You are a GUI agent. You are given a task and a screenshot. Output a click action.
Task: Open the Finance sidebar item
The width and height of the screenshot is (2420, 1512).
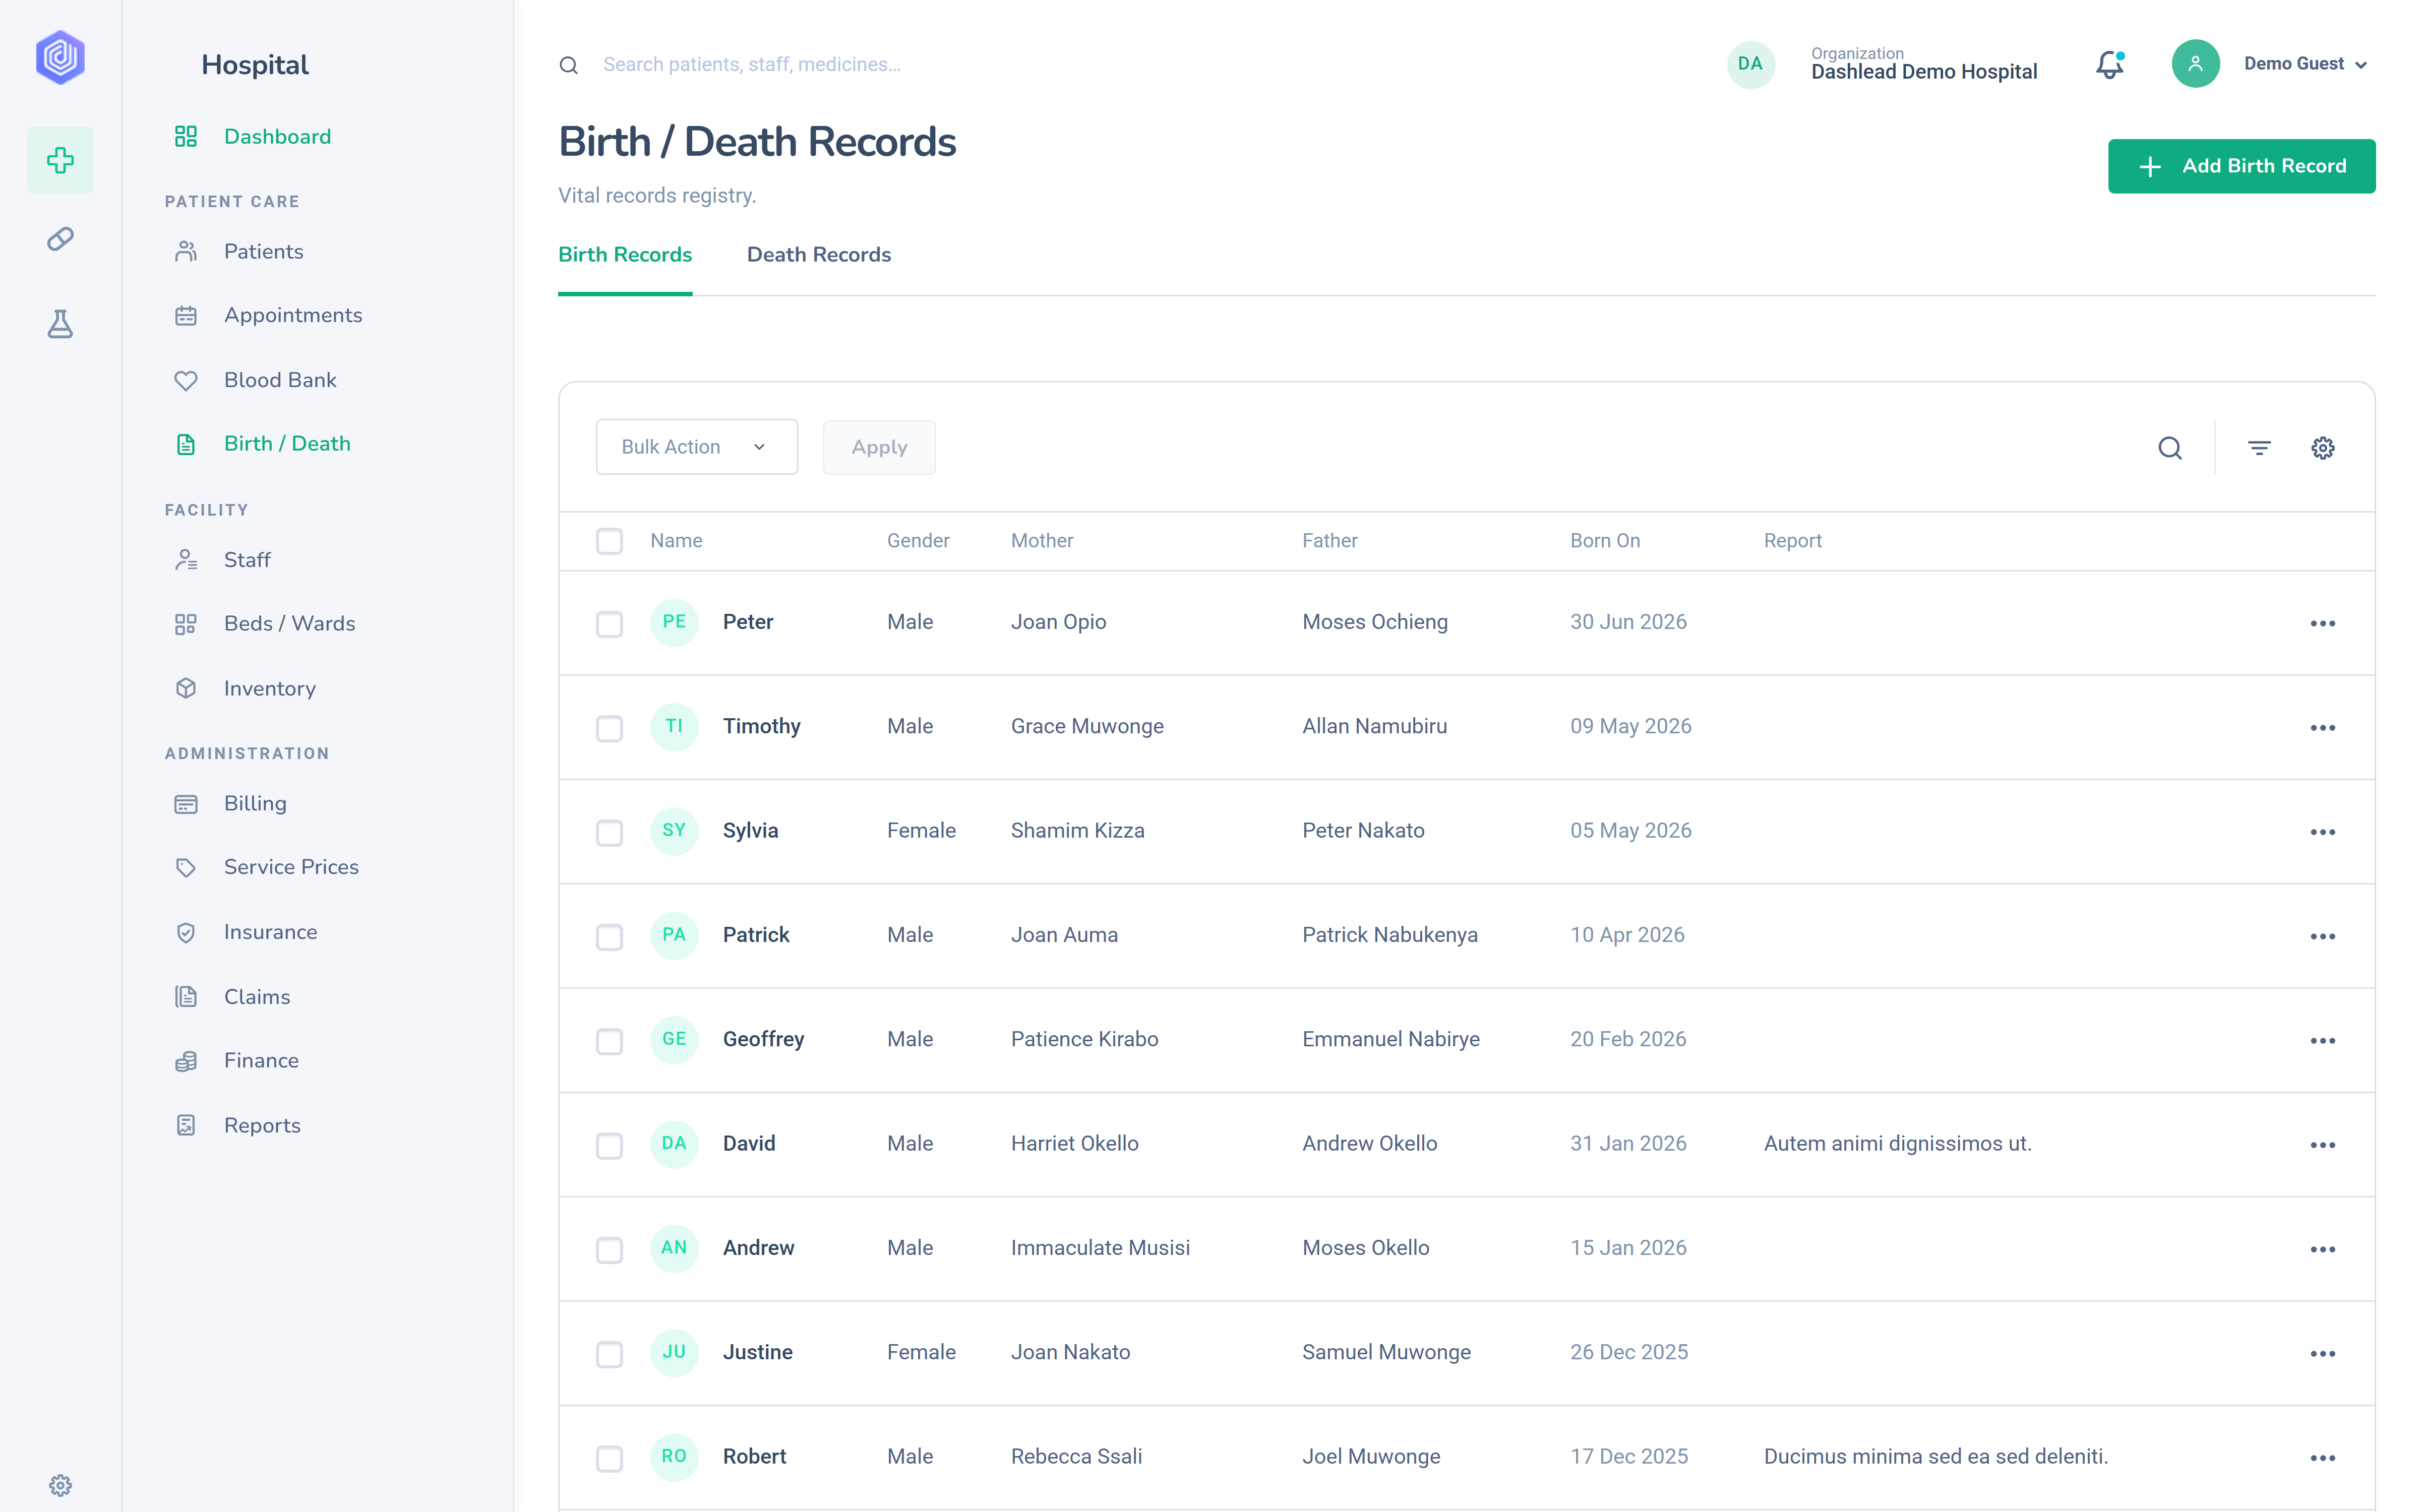click(261, 1060)
